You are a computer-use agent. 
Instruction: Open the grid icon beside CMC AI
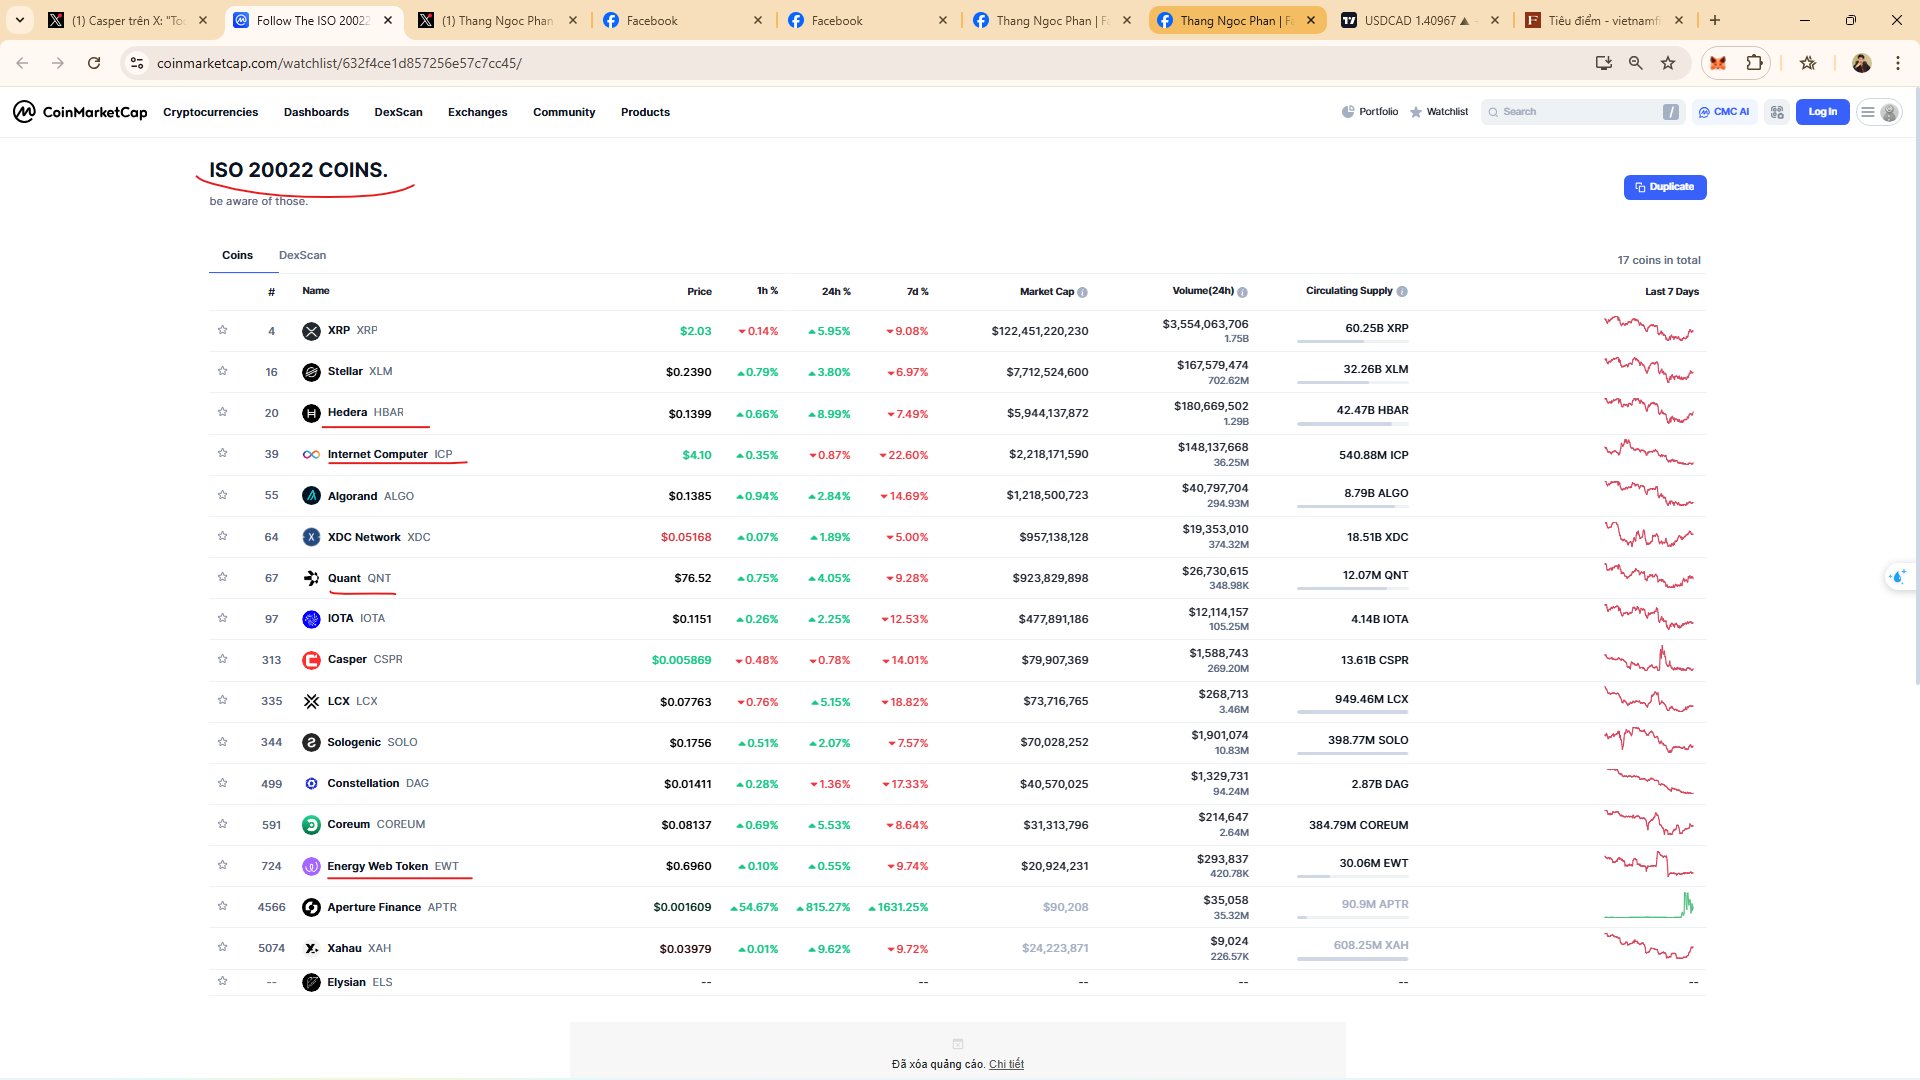pos(1777,112)
